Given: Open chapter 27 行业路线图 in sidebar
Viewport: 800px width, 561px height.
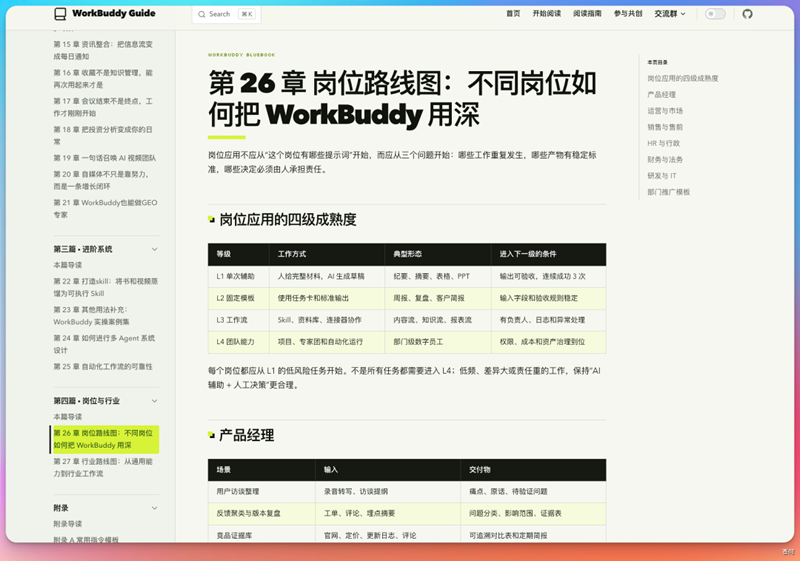Looking at the screenshot, I should [x=103, y=468].
